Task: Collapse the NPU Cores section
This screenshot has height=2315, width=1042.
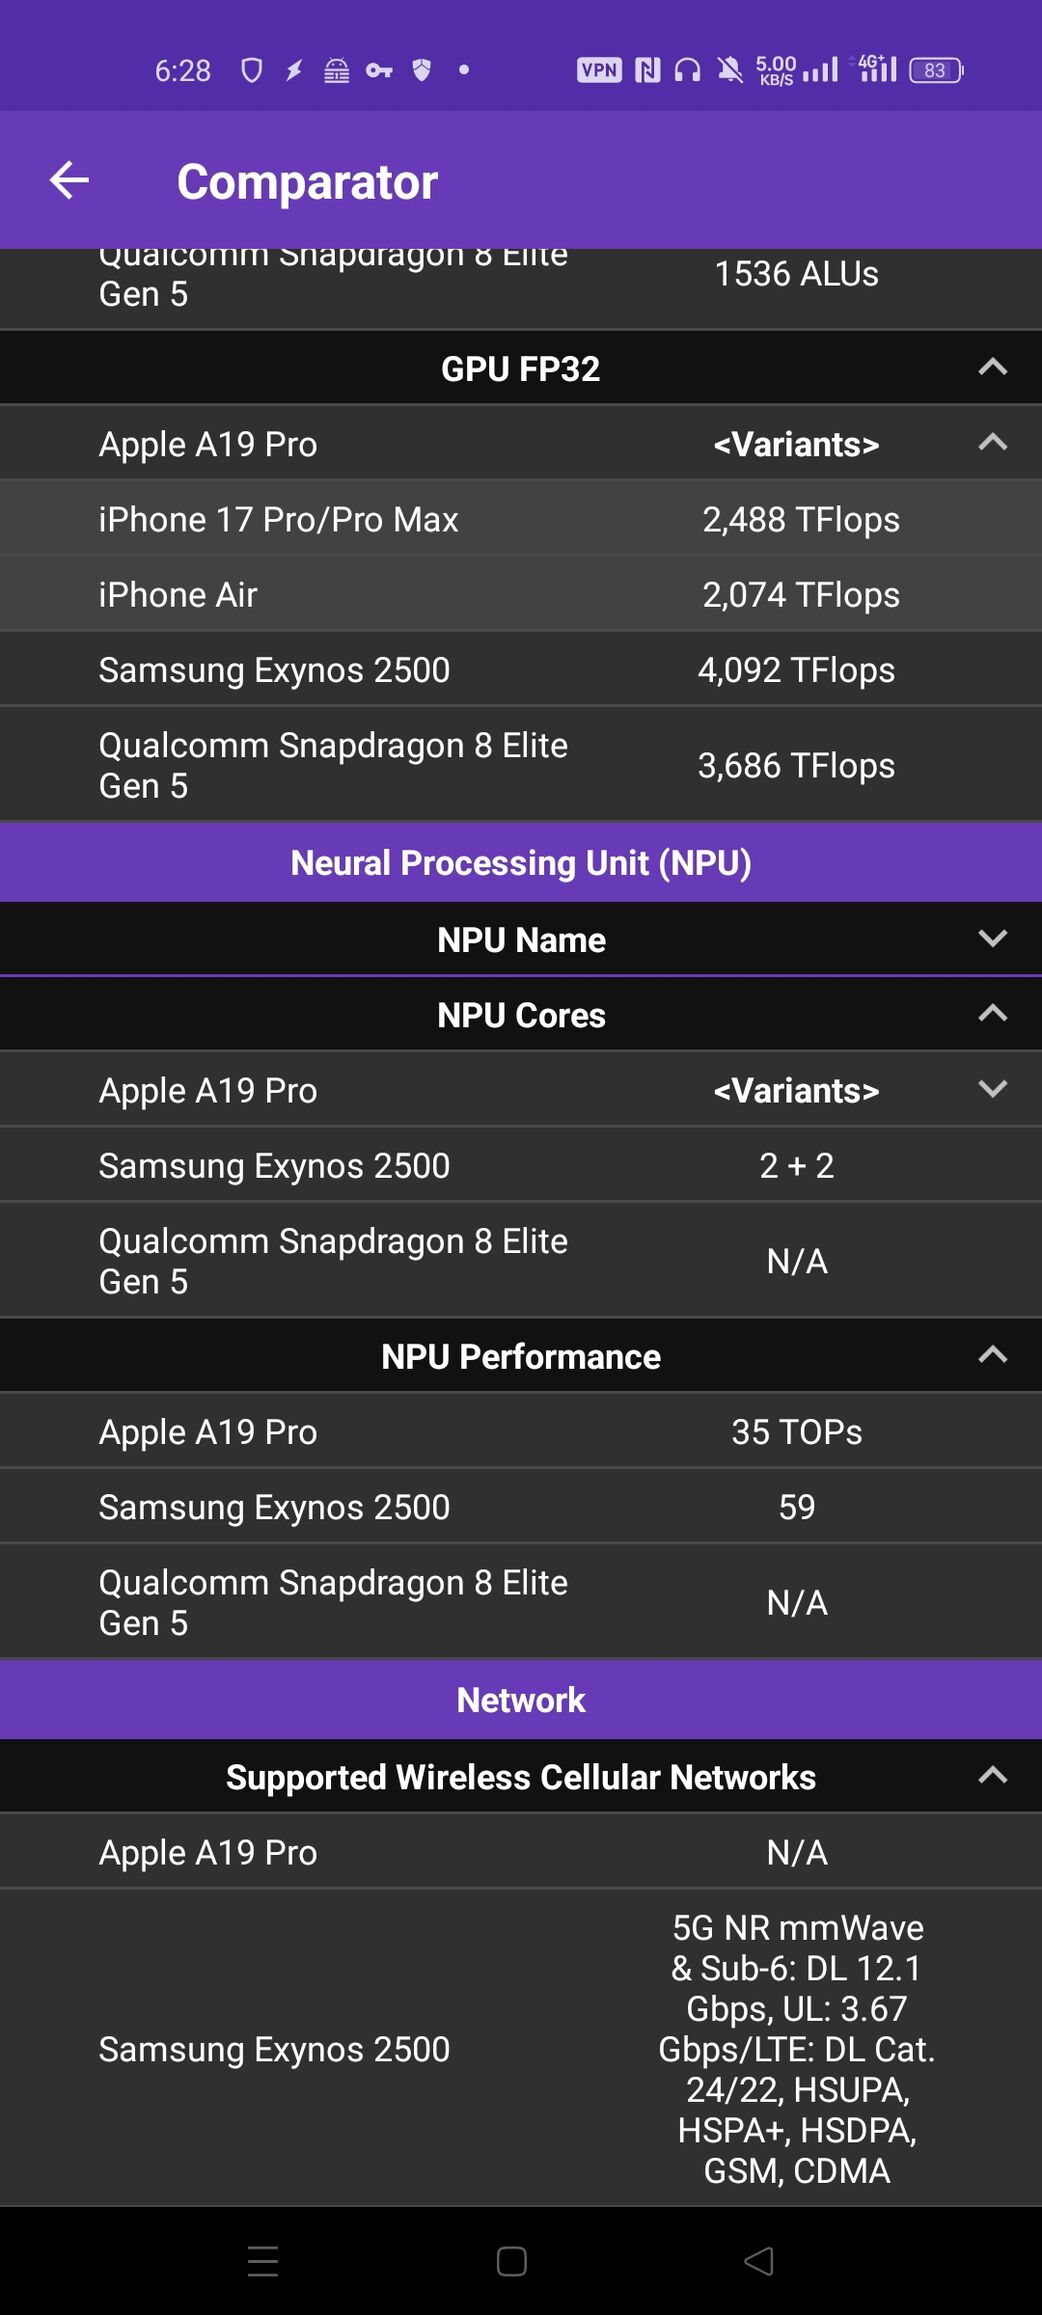Action: (x=991, y=1014)
